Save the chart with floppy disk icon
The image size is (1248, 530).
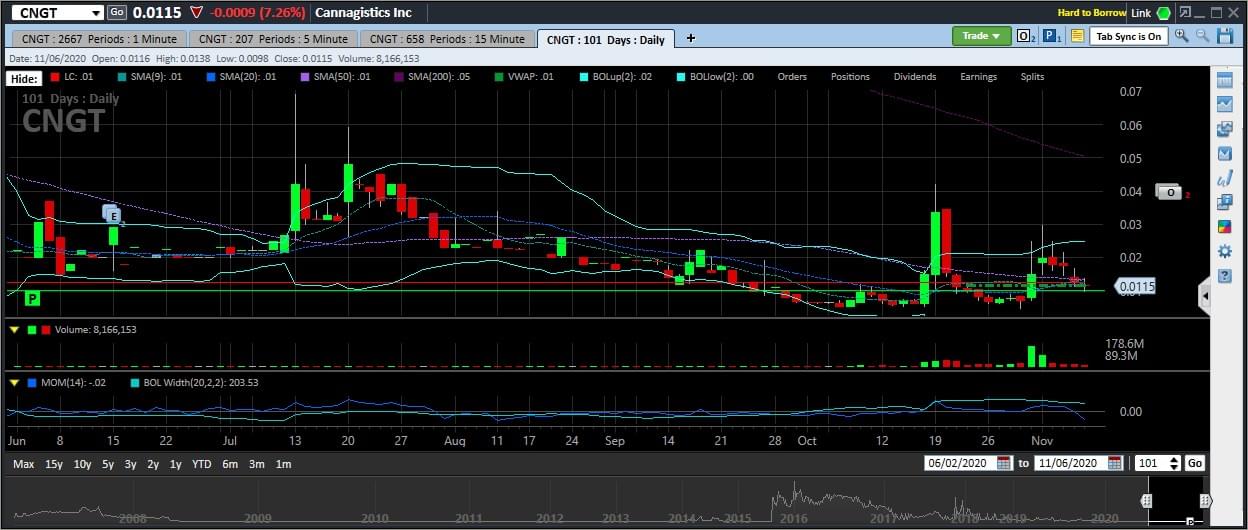pyautogui.click(x=1225, y=36)
